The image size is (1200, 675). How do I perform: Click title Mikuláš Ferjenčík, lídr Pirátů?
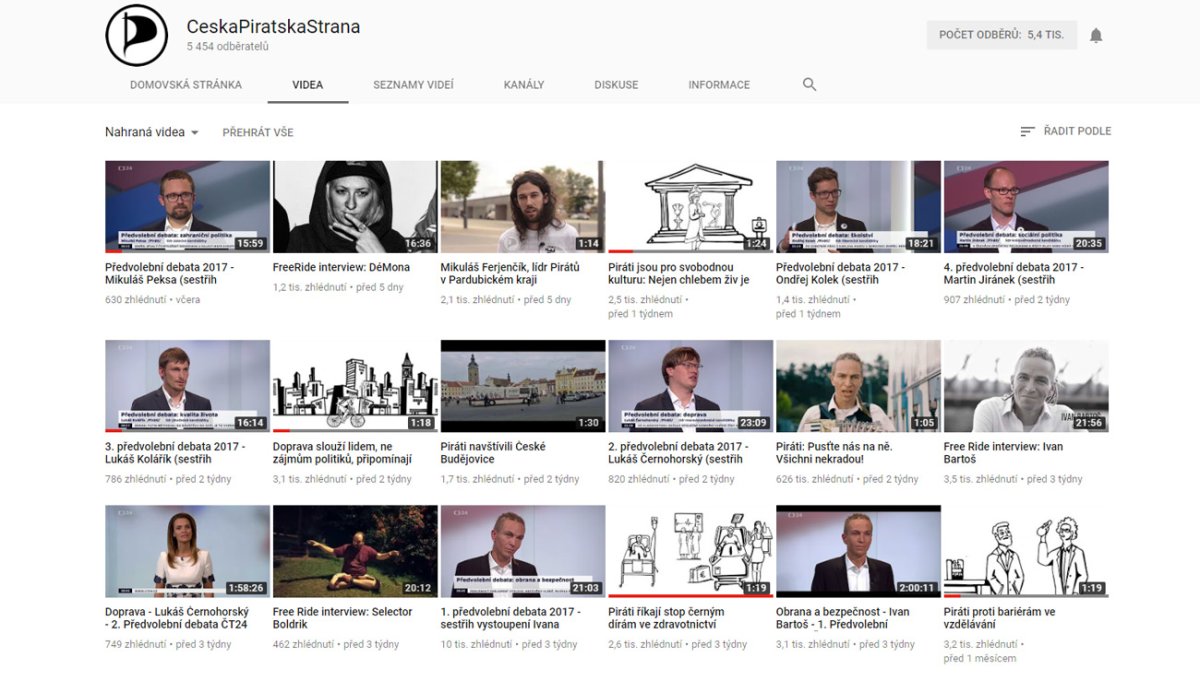tap(512, 274)
